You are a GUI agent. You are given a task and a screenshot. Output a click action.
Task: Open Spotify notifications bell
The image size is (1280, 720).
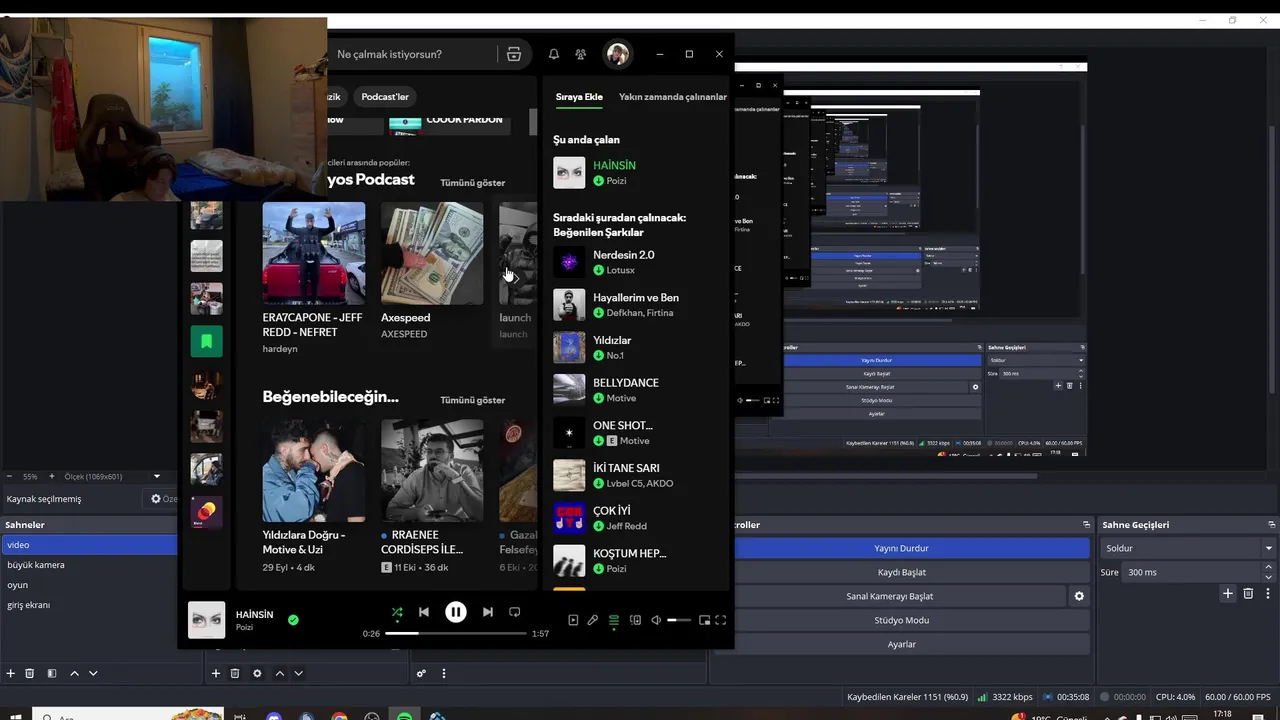click(x=553, y=54)
